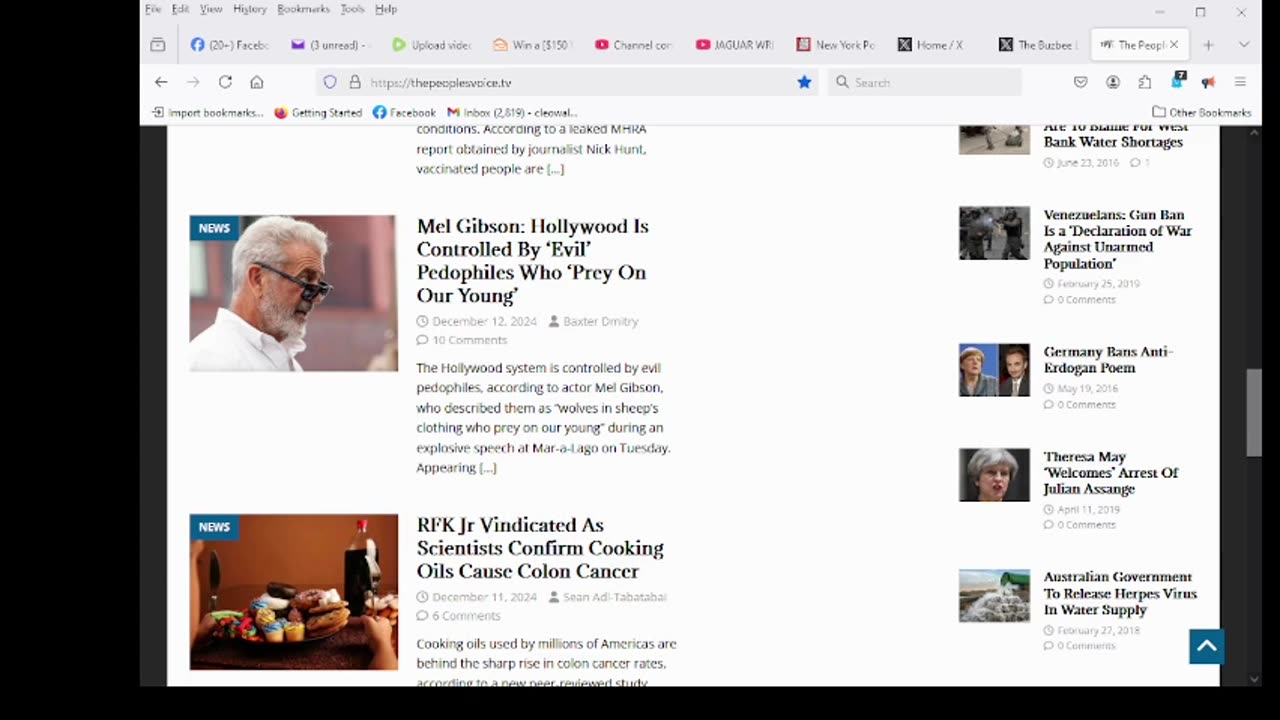Click the back-to-top arrow button
Viewport: 1280px width, 720px height.
(x=1207, y=646)
